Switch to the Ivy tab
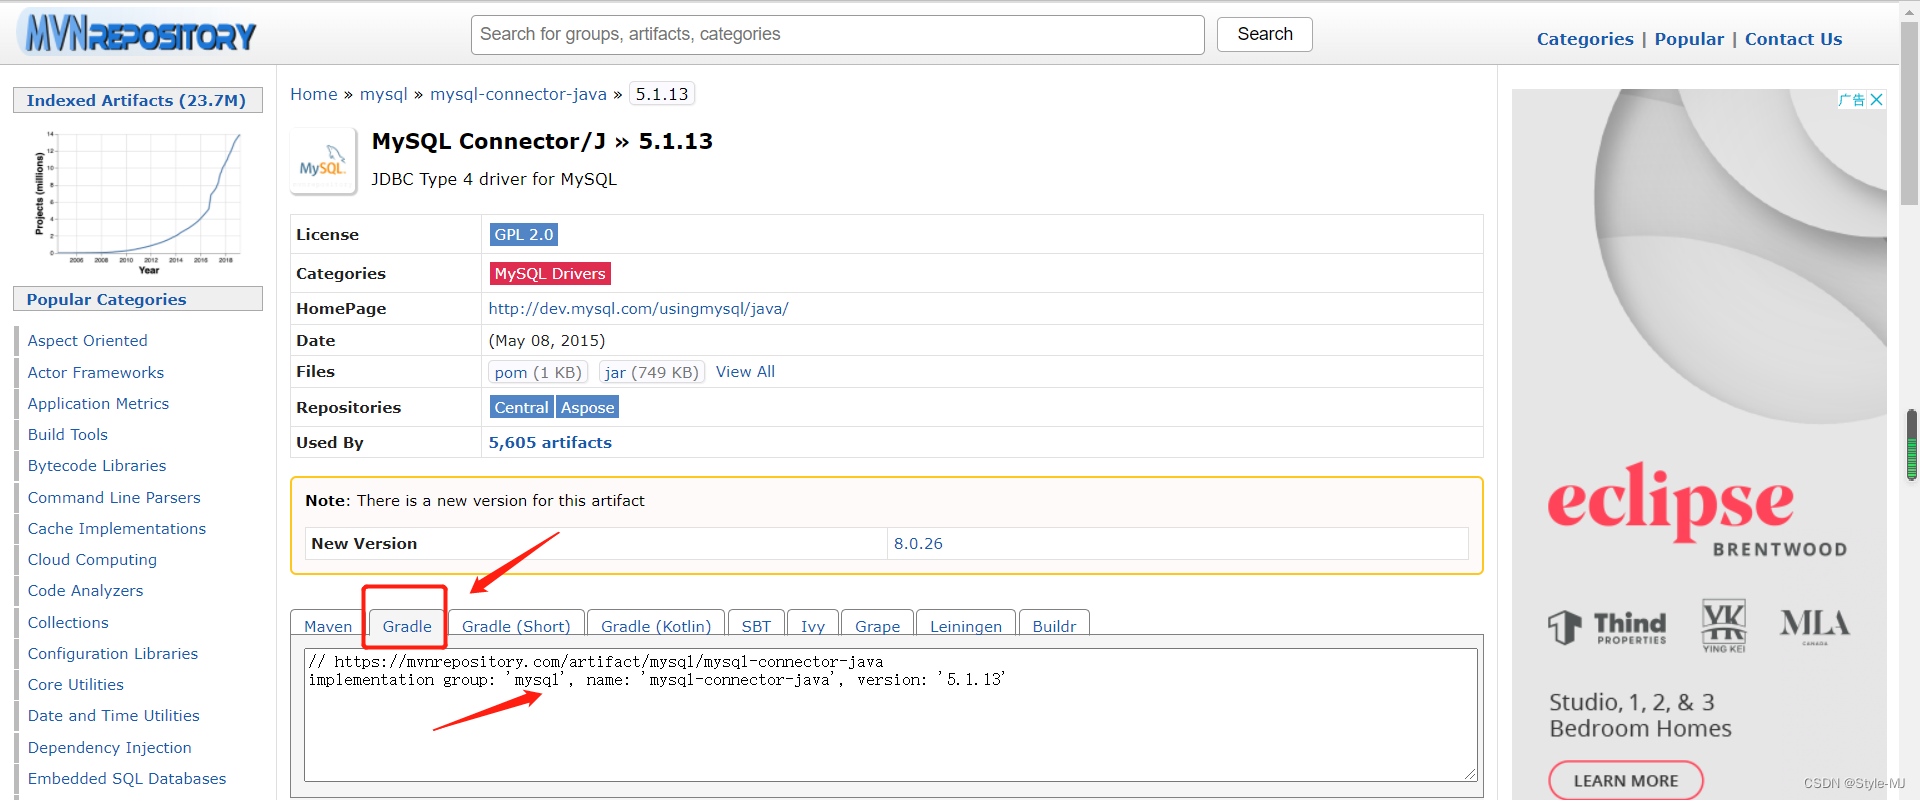Screen dimensions: 1920x800 click(813, 625)
